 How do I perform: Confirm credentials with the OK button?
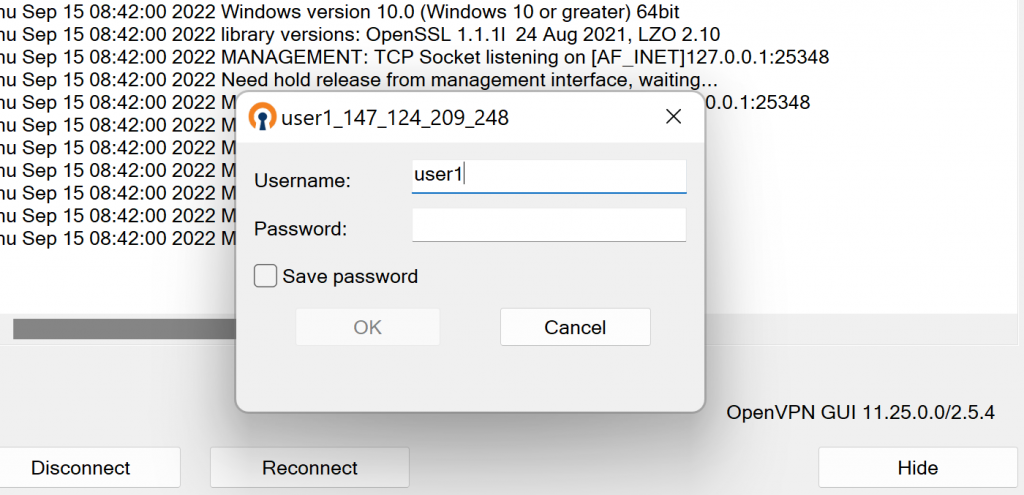[368, 327]
